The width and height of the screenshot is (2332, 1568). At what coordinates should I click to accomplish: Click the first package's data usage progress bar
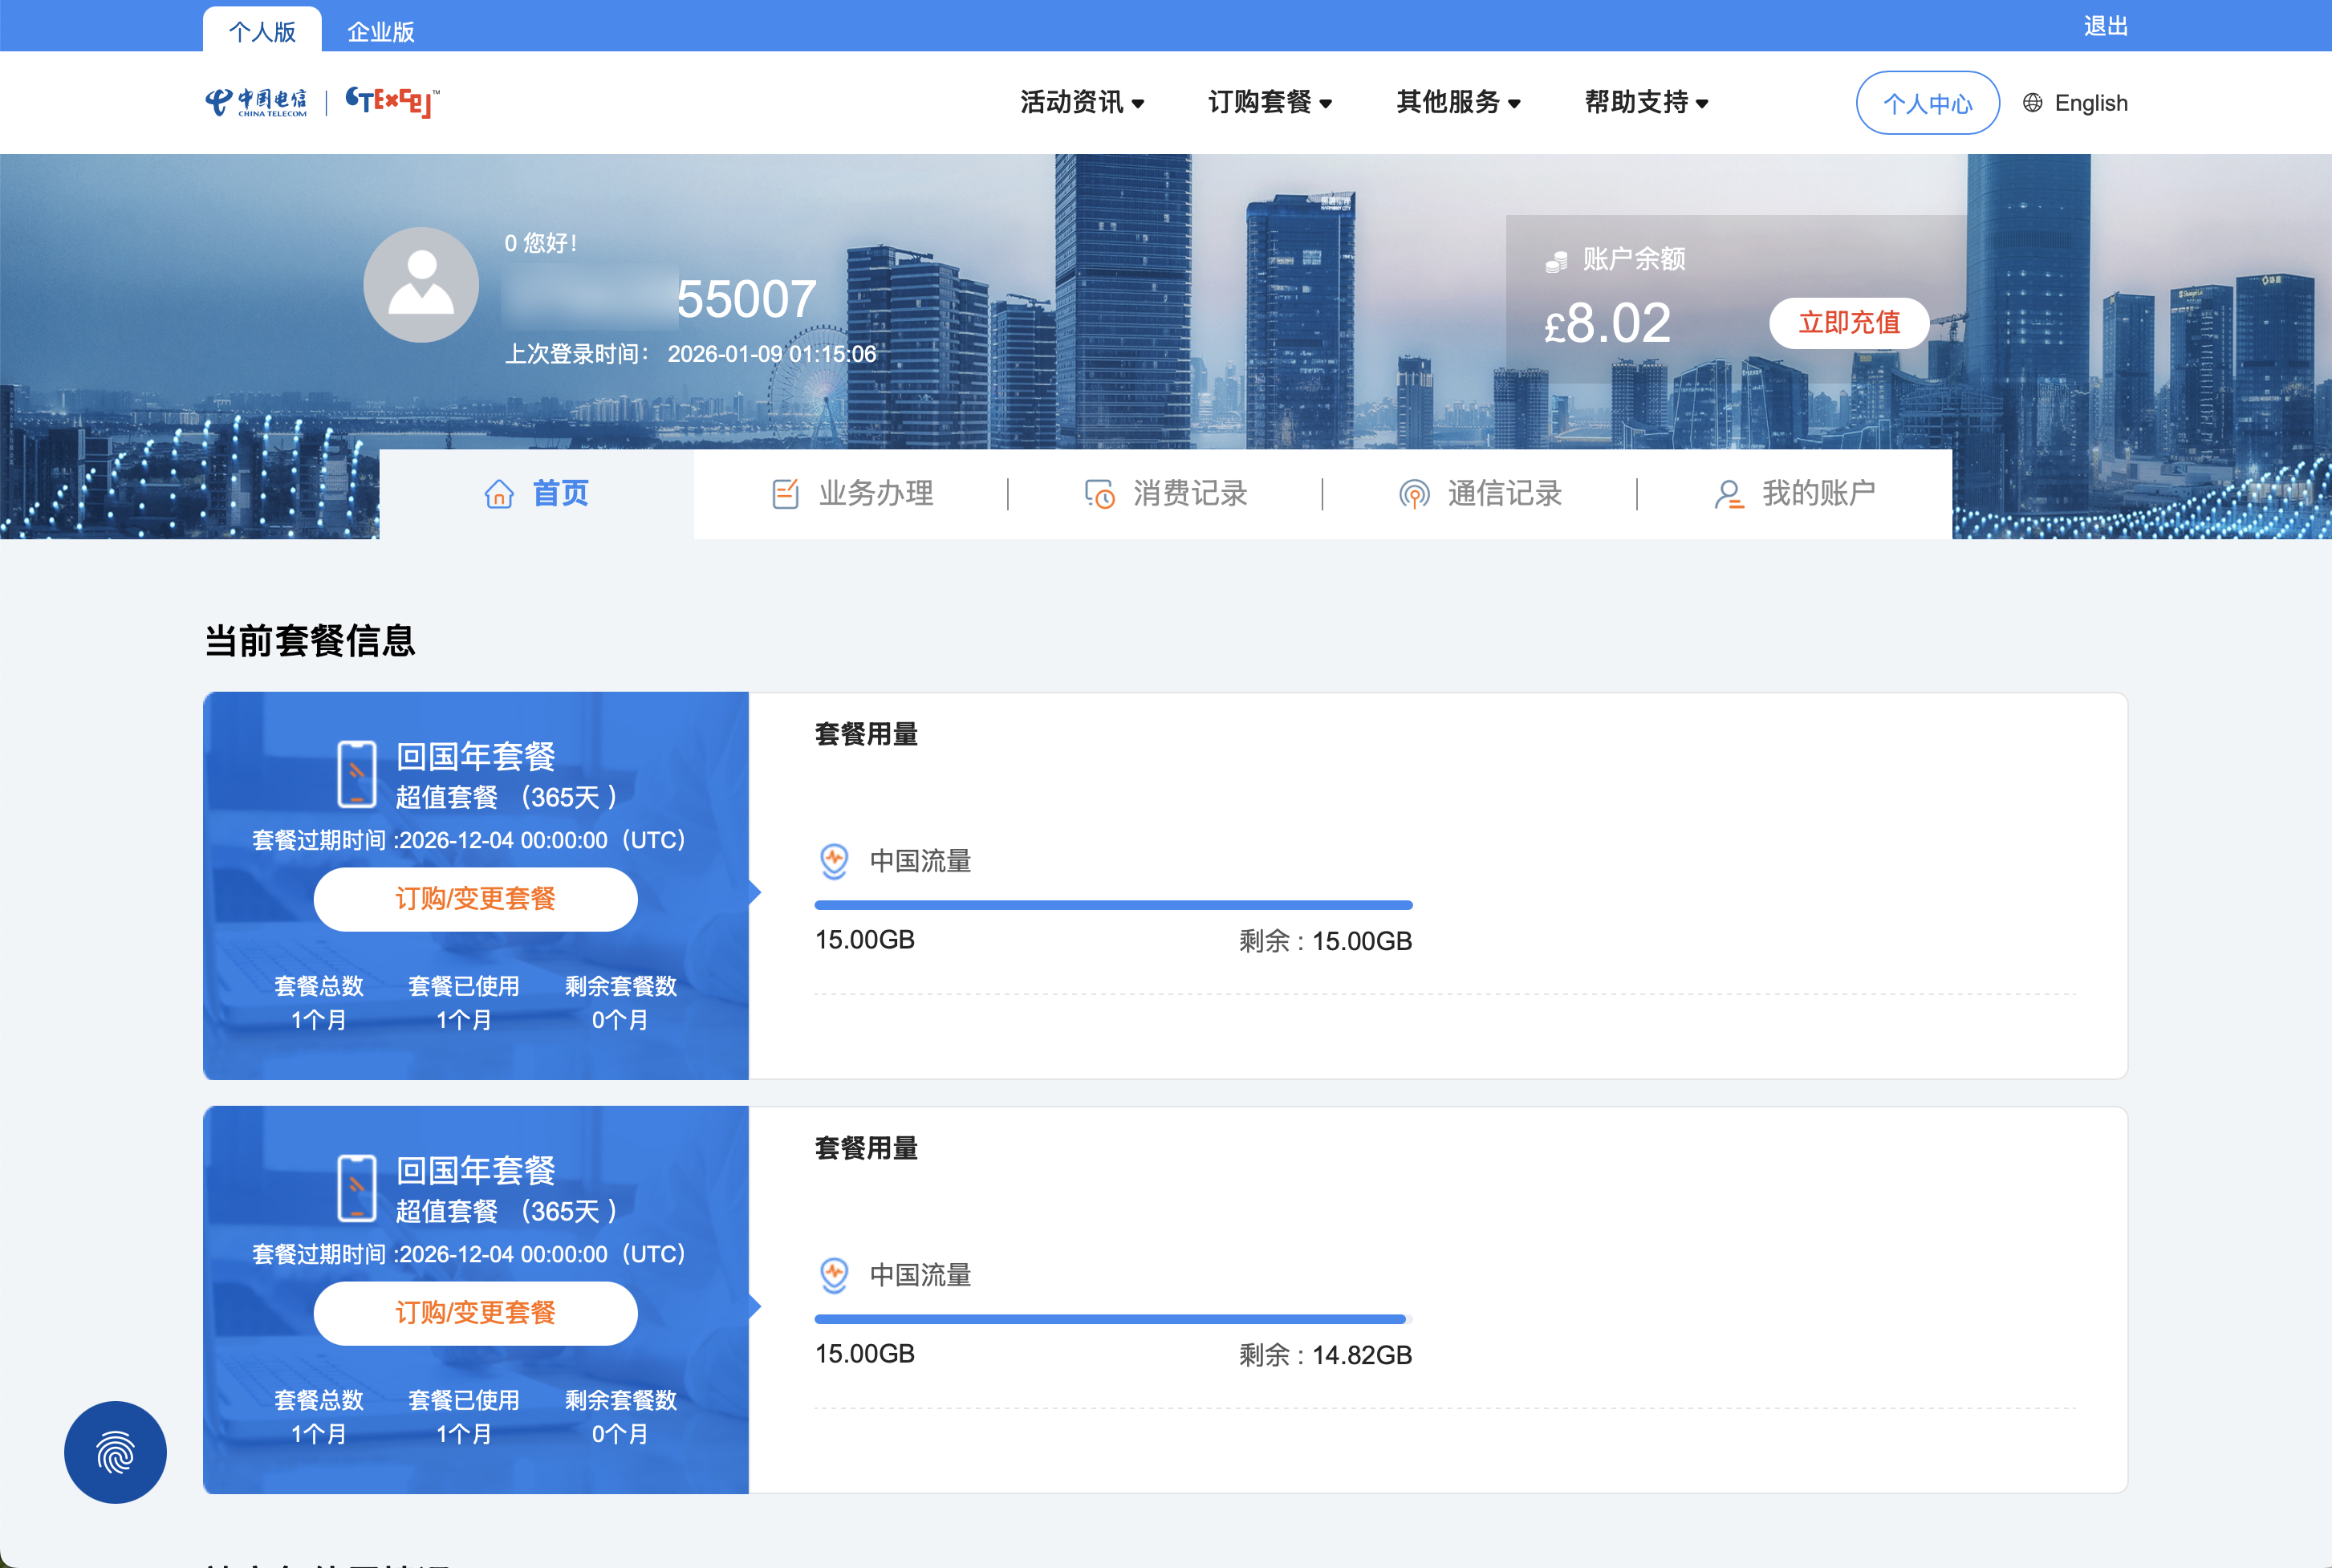(1113, 905)
